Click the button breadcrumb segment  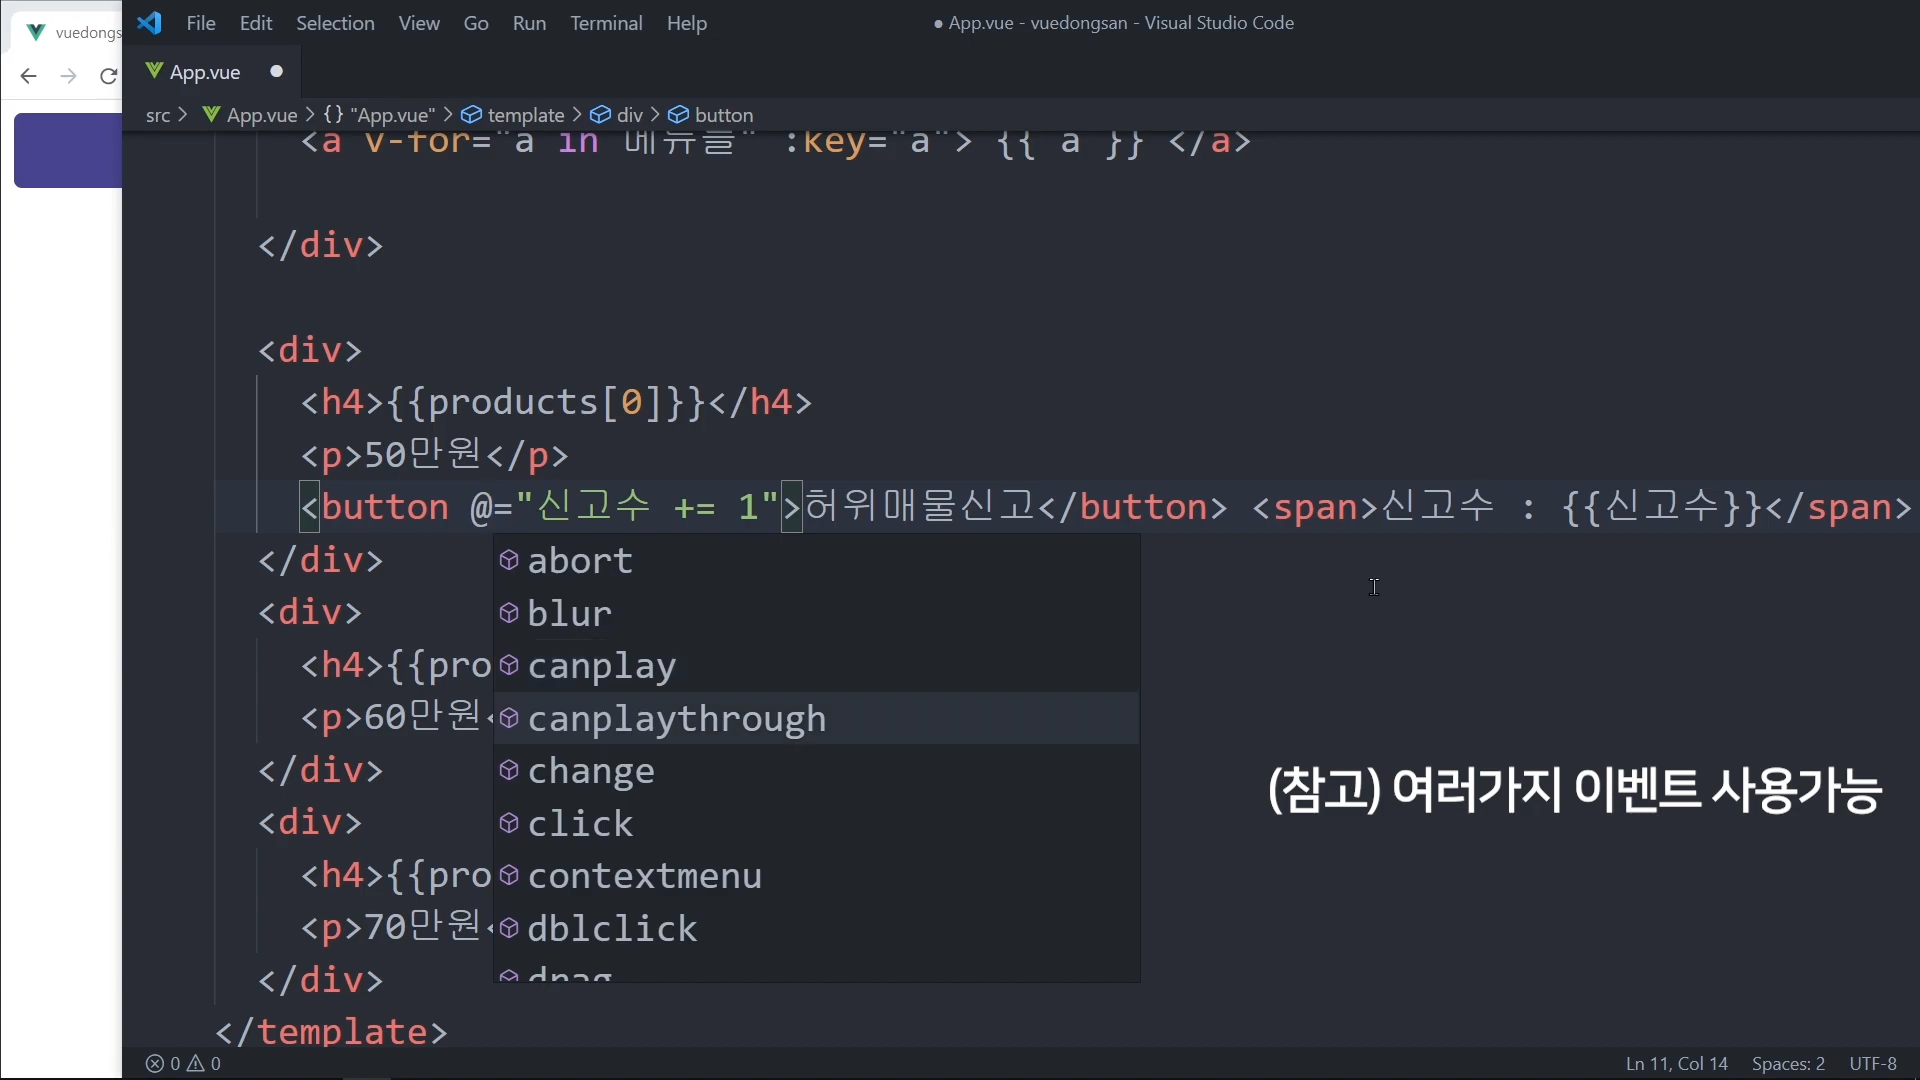[723, 115]
